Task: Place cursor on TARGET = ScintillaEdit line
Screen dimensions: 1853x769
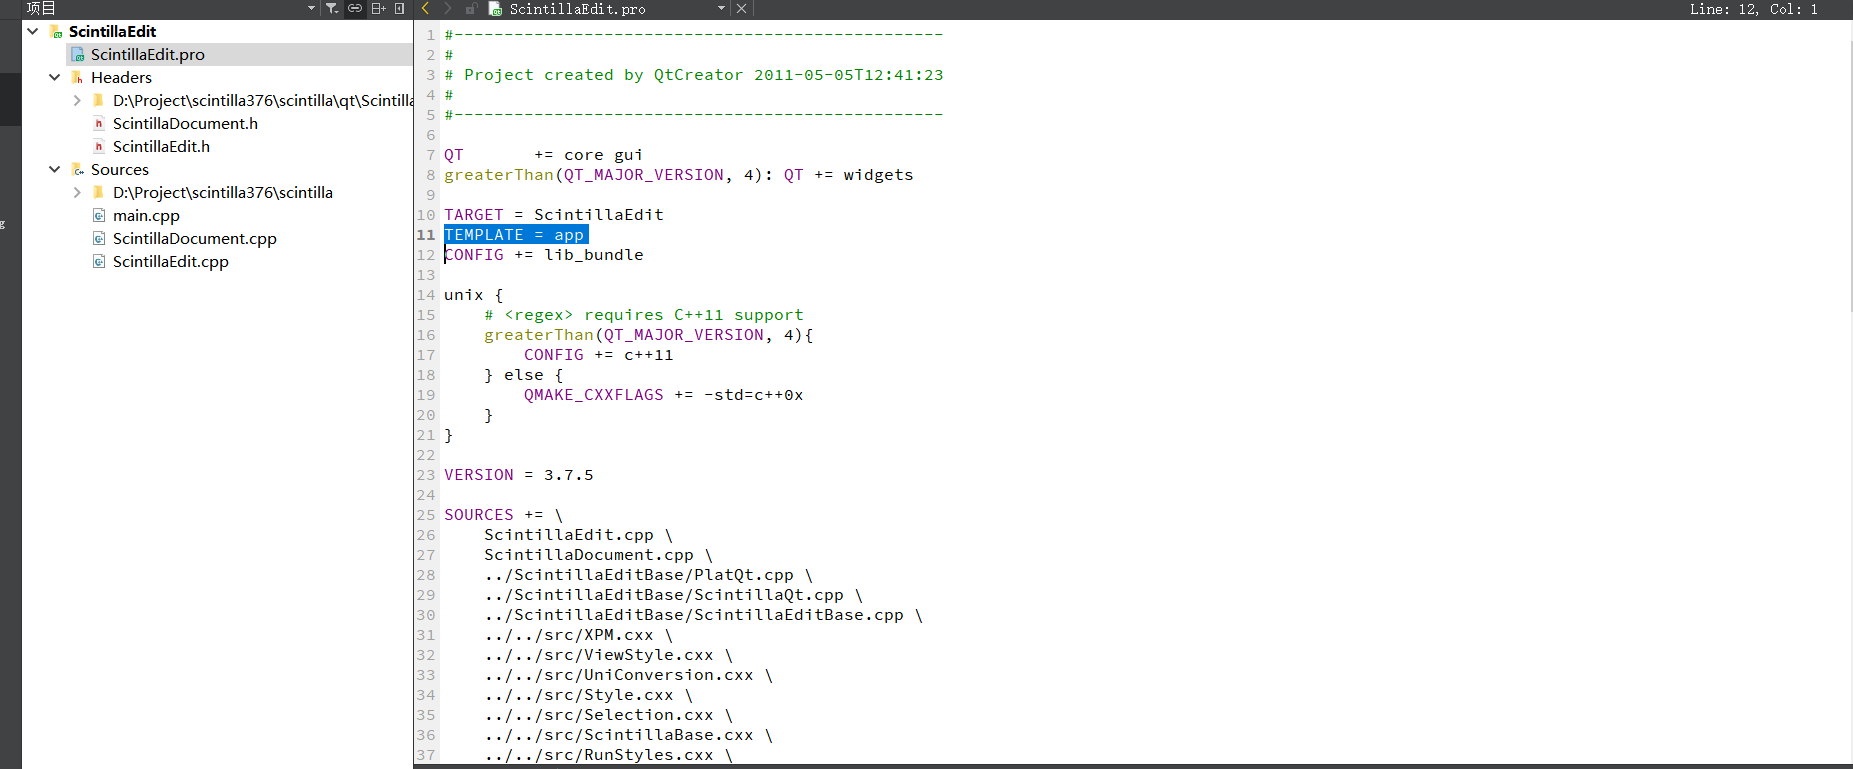Action: point(553,214)
